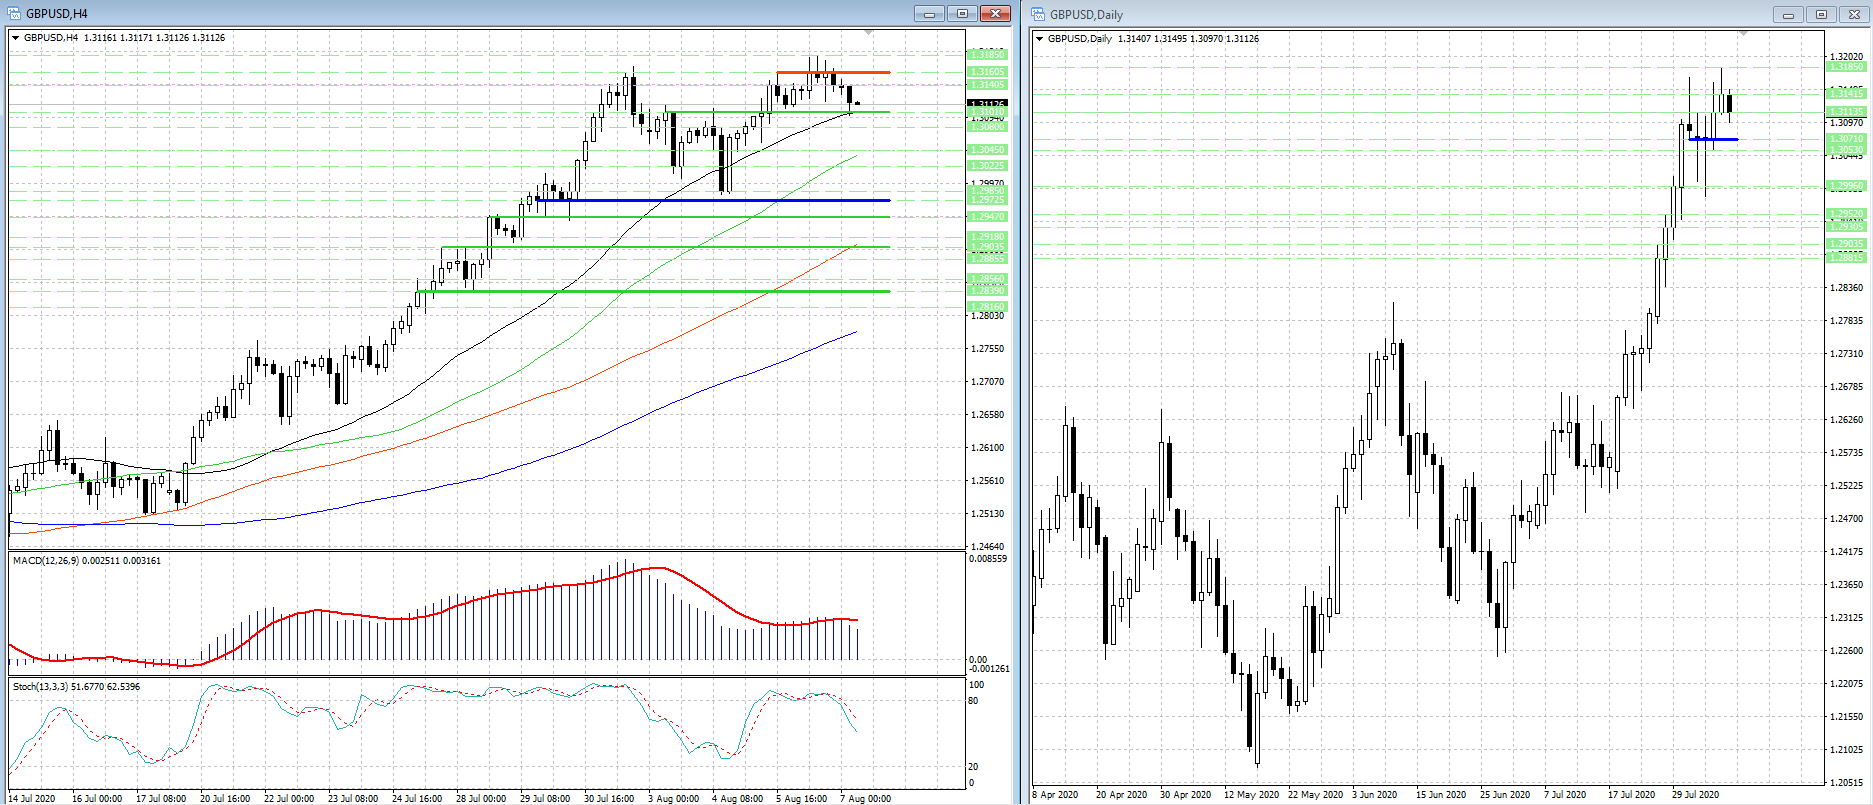
Task: Restore down the GBPUSD,H4 chart window
Action: coord(962,14)
